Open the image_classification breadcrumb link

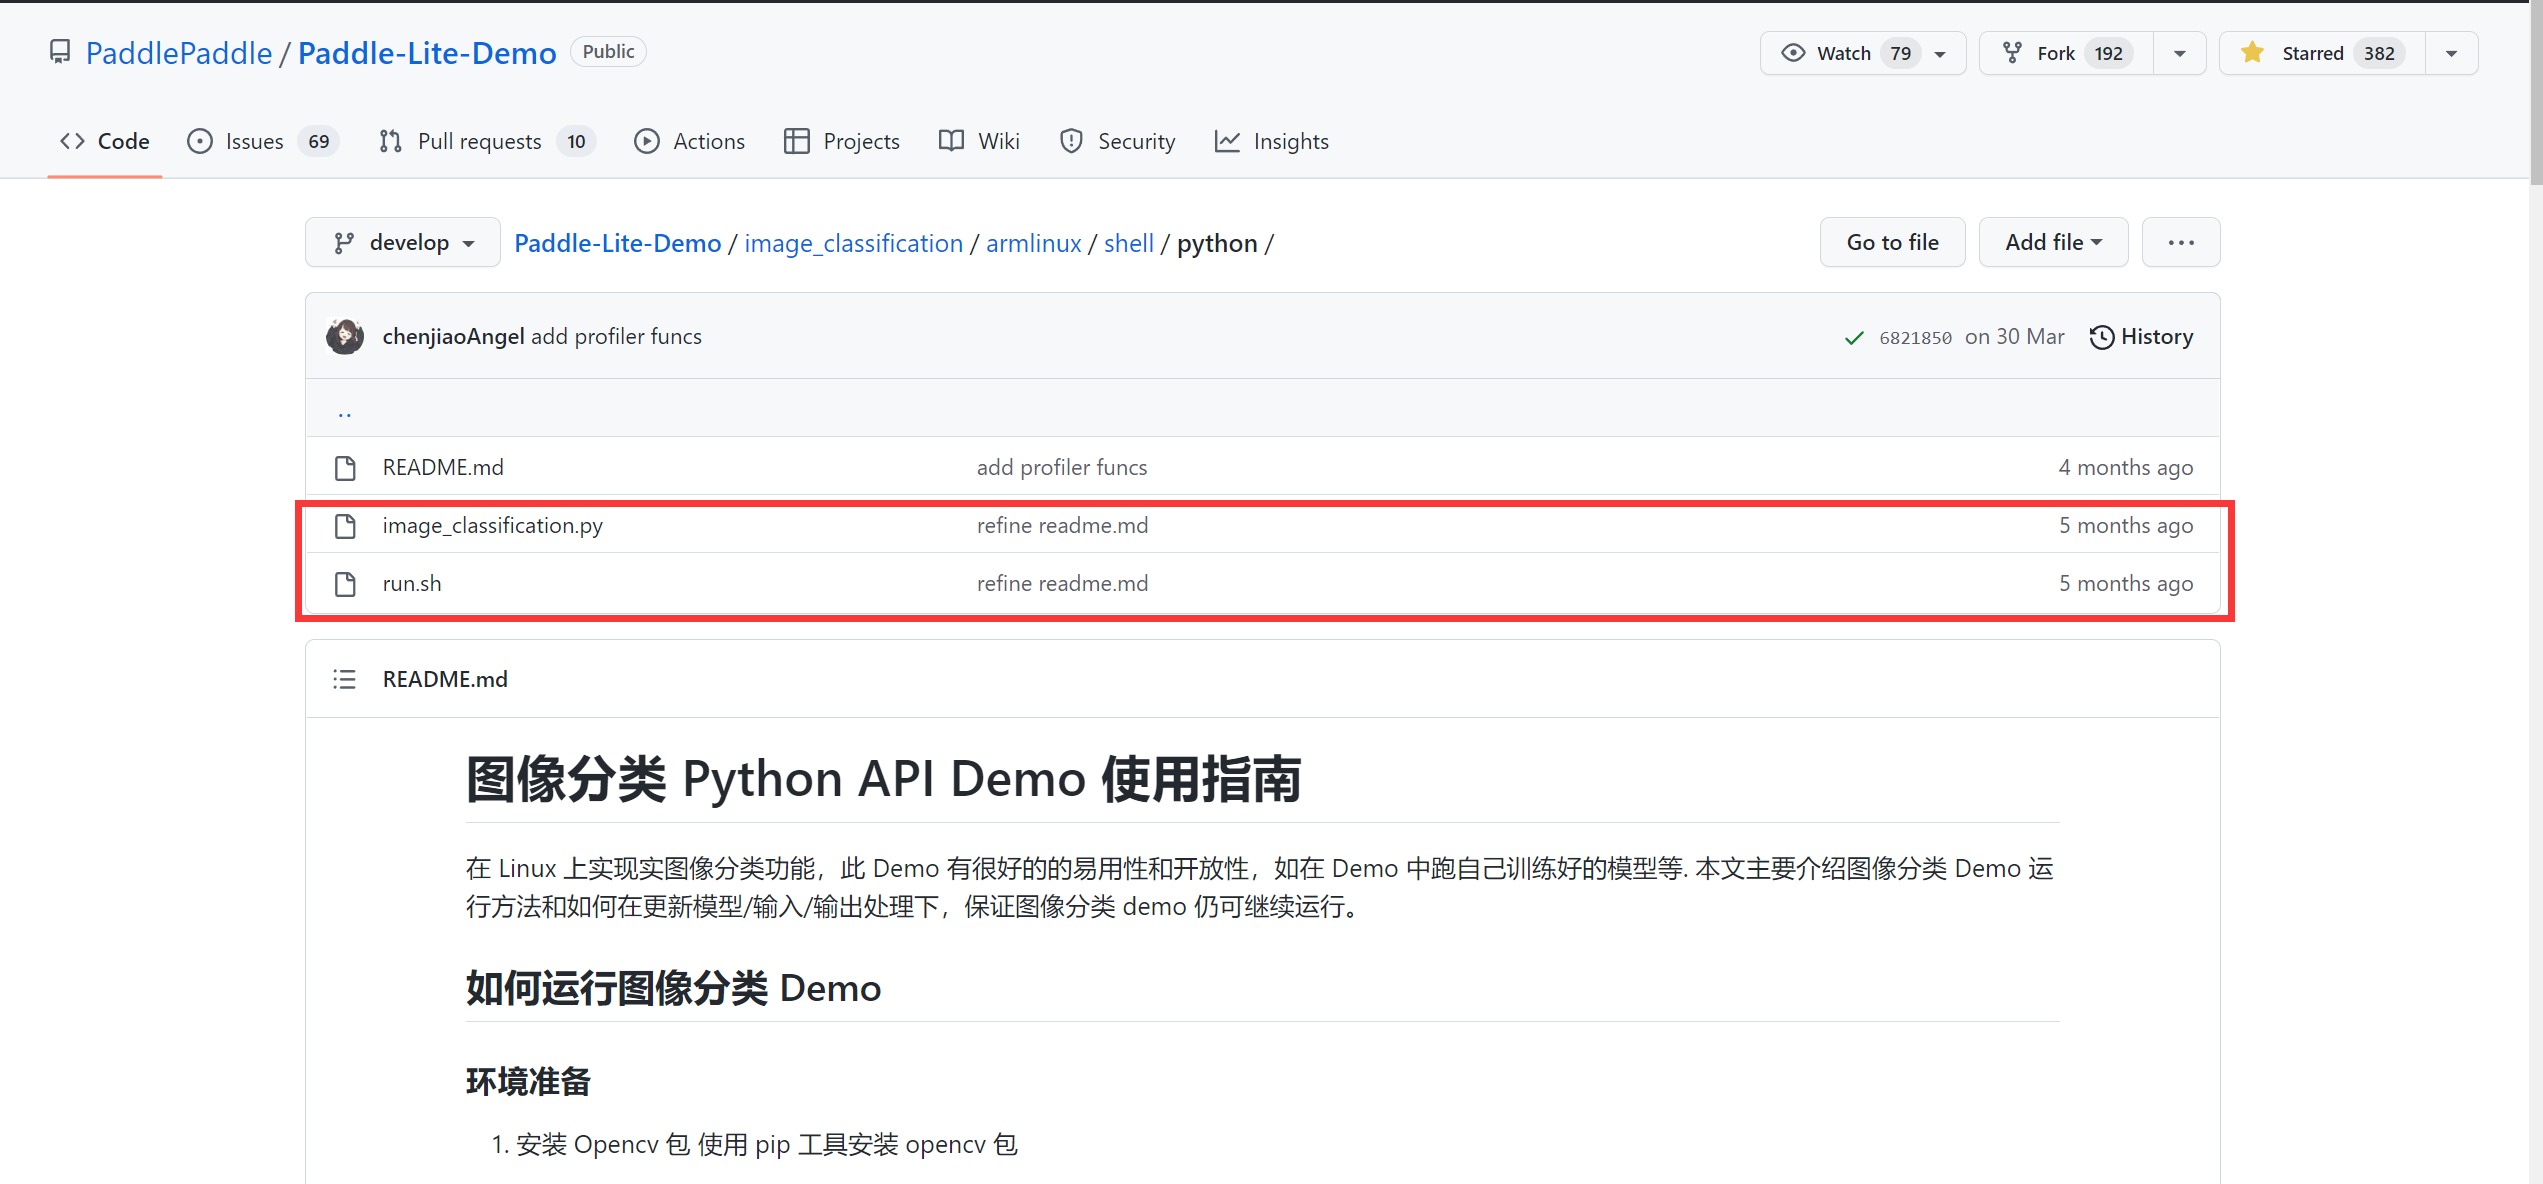click(x=853, y=242)
